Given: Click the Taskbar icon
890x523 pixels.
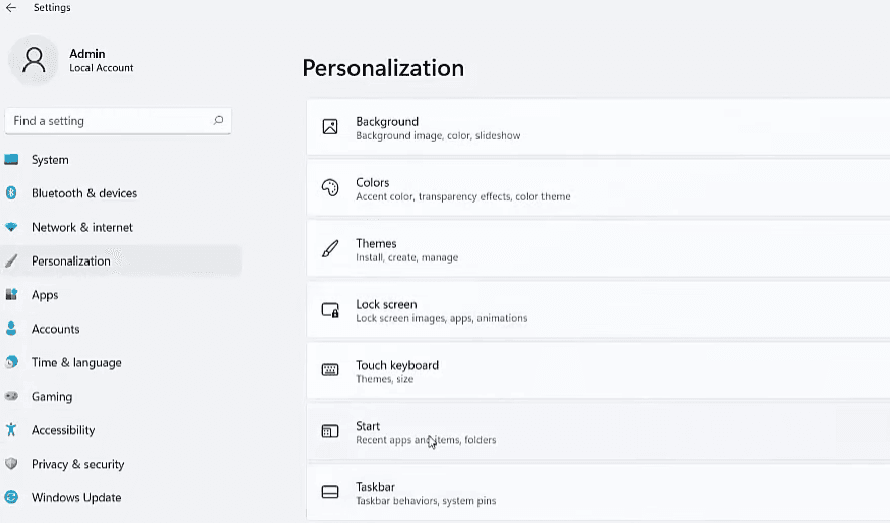Looking at the screenshot, I should [x=330, y=492].
